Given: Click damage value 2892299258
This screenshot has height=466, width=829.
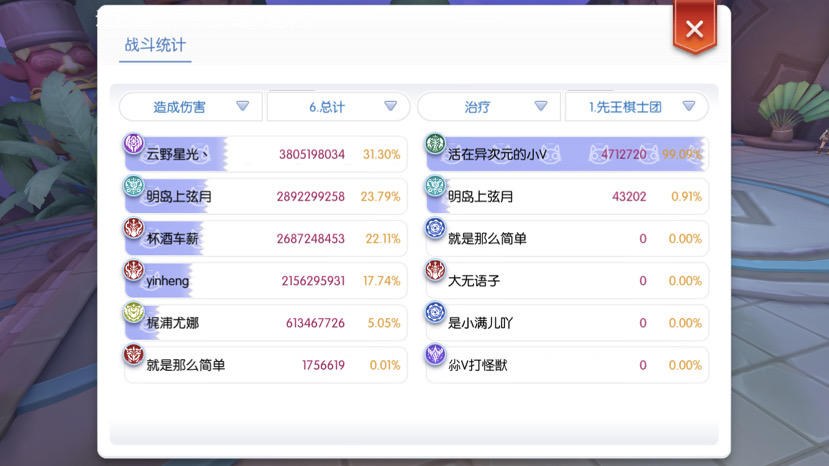Looking at the screenshot, I should click(x=310, y=197).
